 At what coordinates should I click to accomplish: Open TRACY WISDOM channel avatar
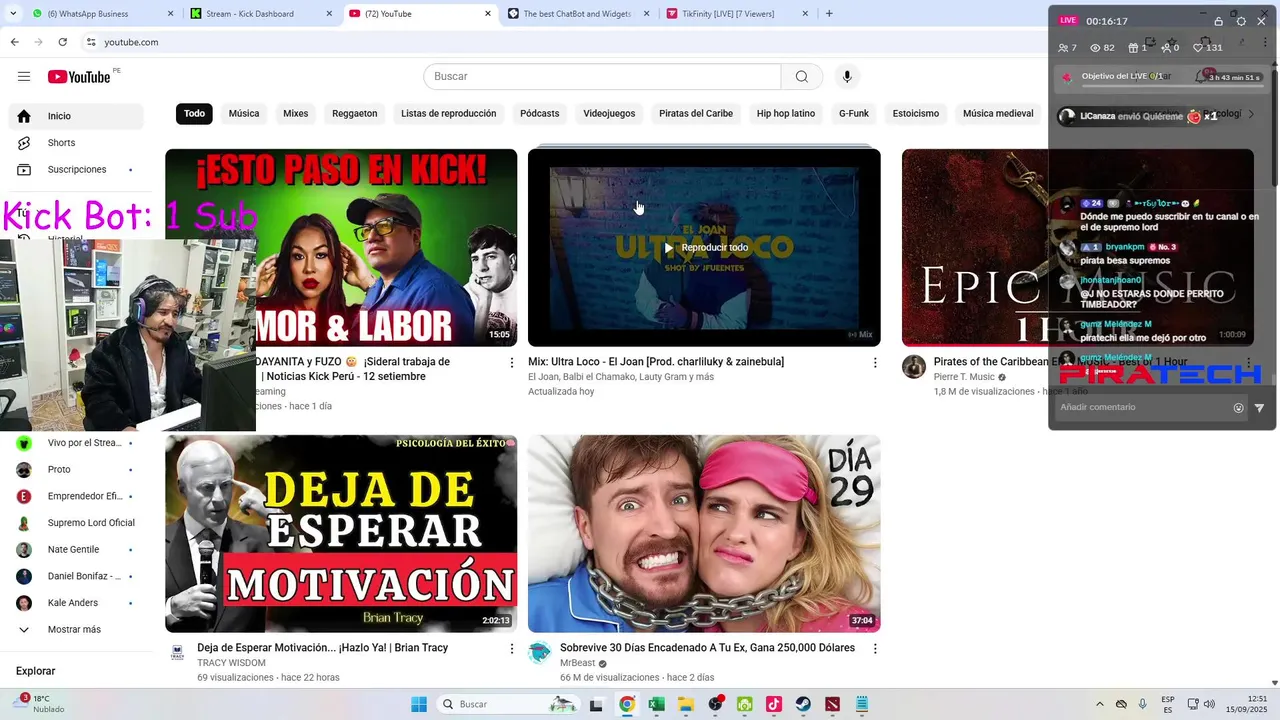[x=177, y=653]
